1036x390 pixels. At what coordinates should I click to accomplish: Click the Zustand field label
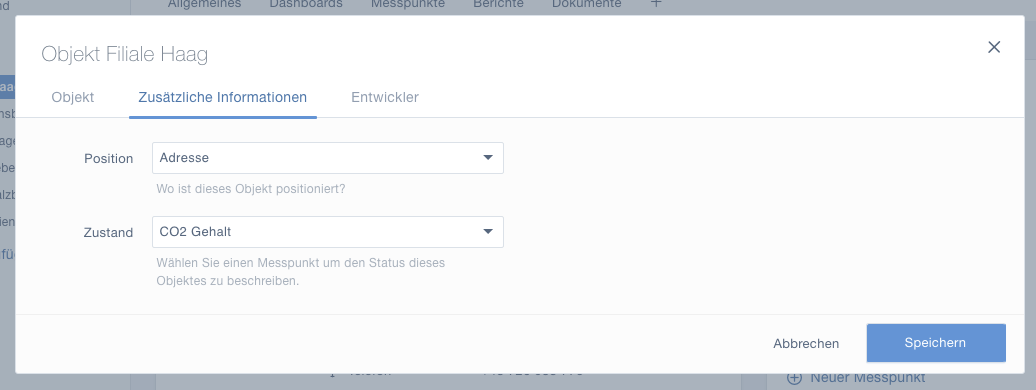[108, 233]
